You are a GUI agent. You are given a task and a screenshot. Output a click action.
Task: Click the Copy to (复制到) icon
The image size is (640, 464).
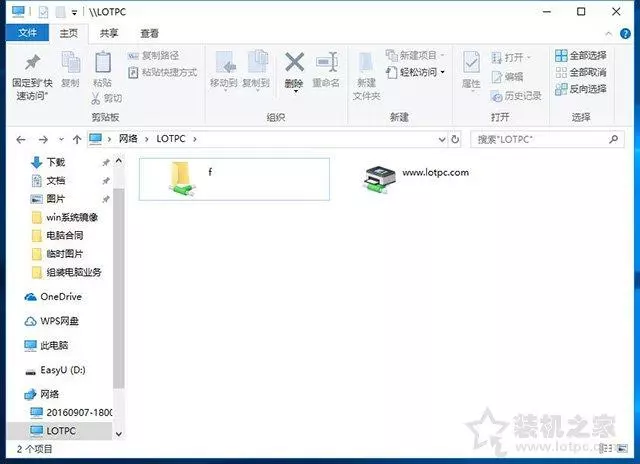(x=257, y=63)
